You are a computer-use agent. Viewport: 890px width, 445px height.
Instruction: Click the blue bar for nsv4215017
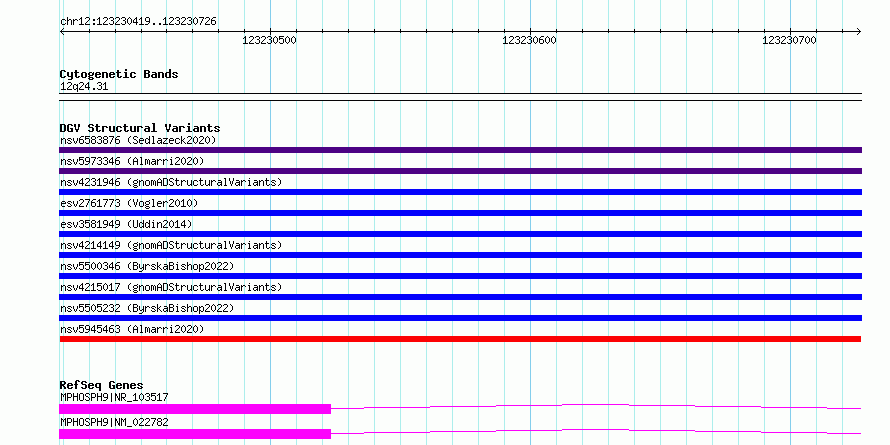point(460,297)
